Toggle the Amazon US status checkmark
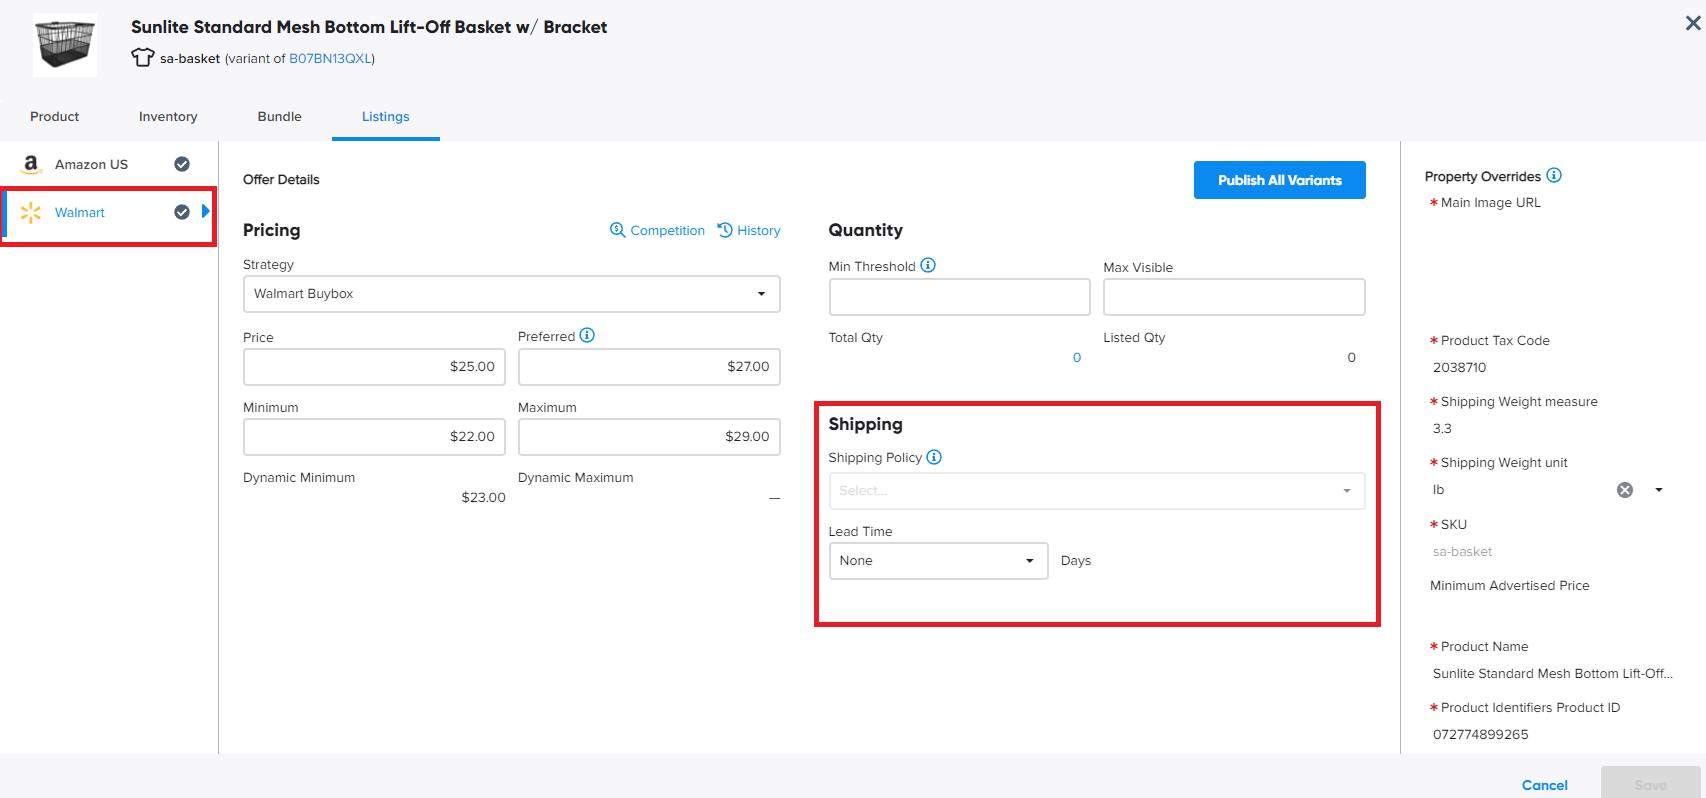The height and width of the screenshot is (798, 1706). pyautogui.click(x=182, y=164)
